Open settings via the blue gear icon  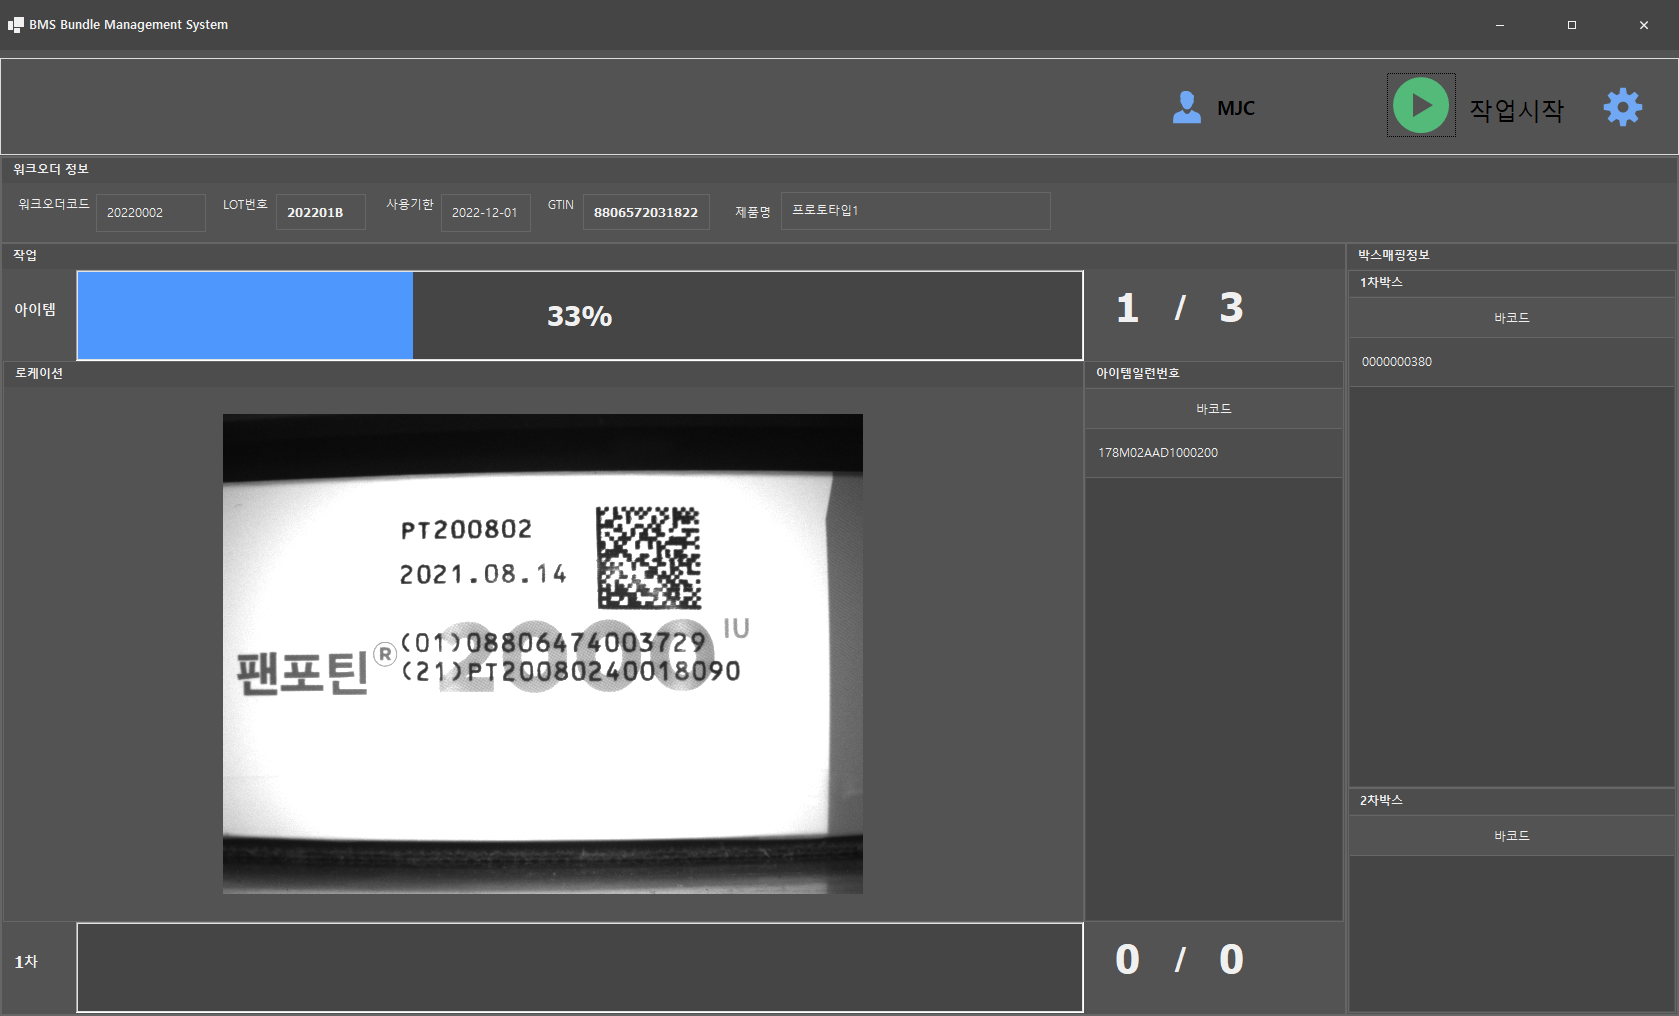pos(1623,107)
